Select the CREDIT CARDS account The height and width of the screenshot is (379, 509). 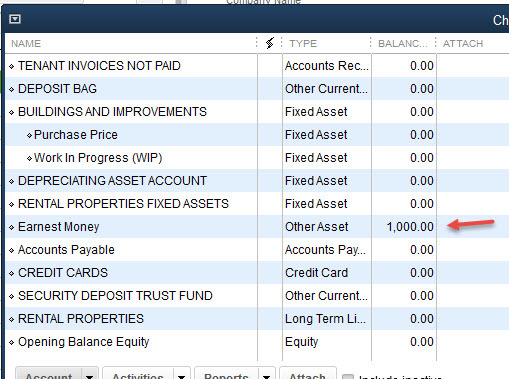(63, 273)
